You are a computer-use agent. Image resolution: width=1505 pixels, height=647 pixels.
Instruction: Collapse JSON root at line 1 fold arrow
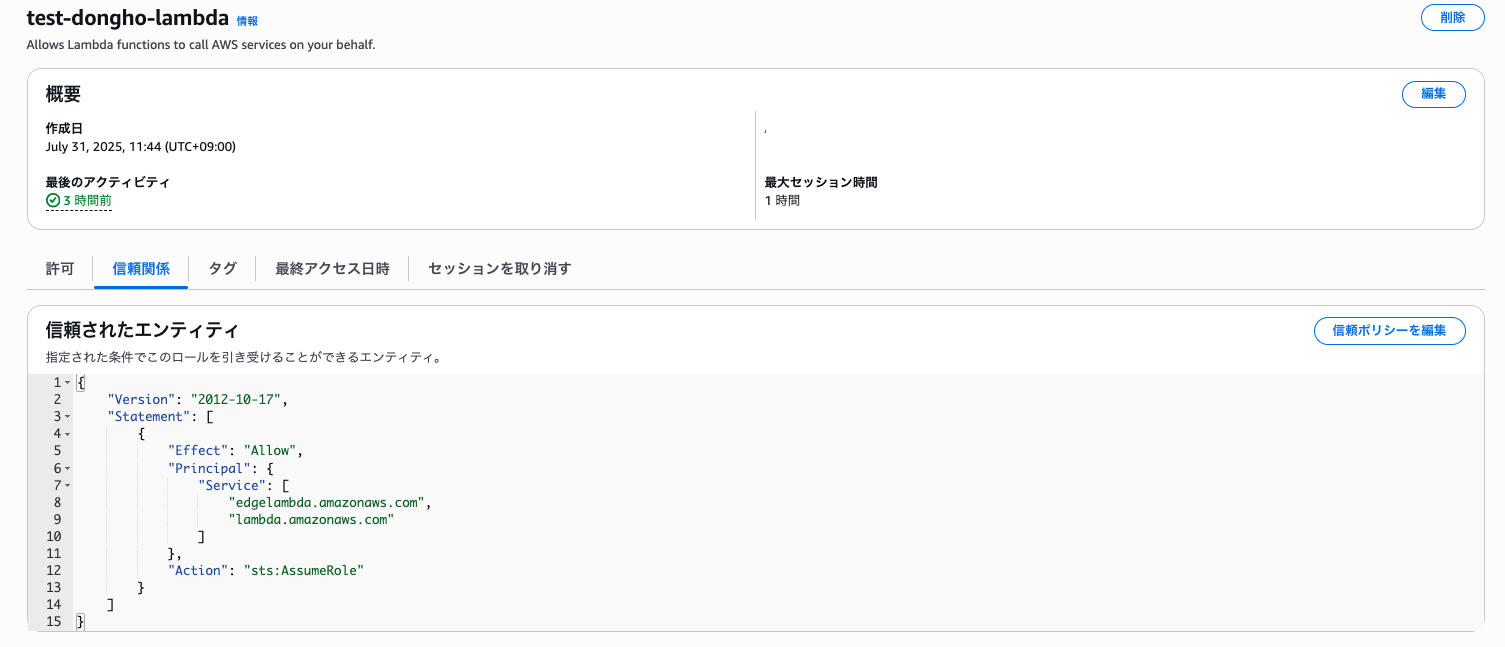(x=67, y=383)
